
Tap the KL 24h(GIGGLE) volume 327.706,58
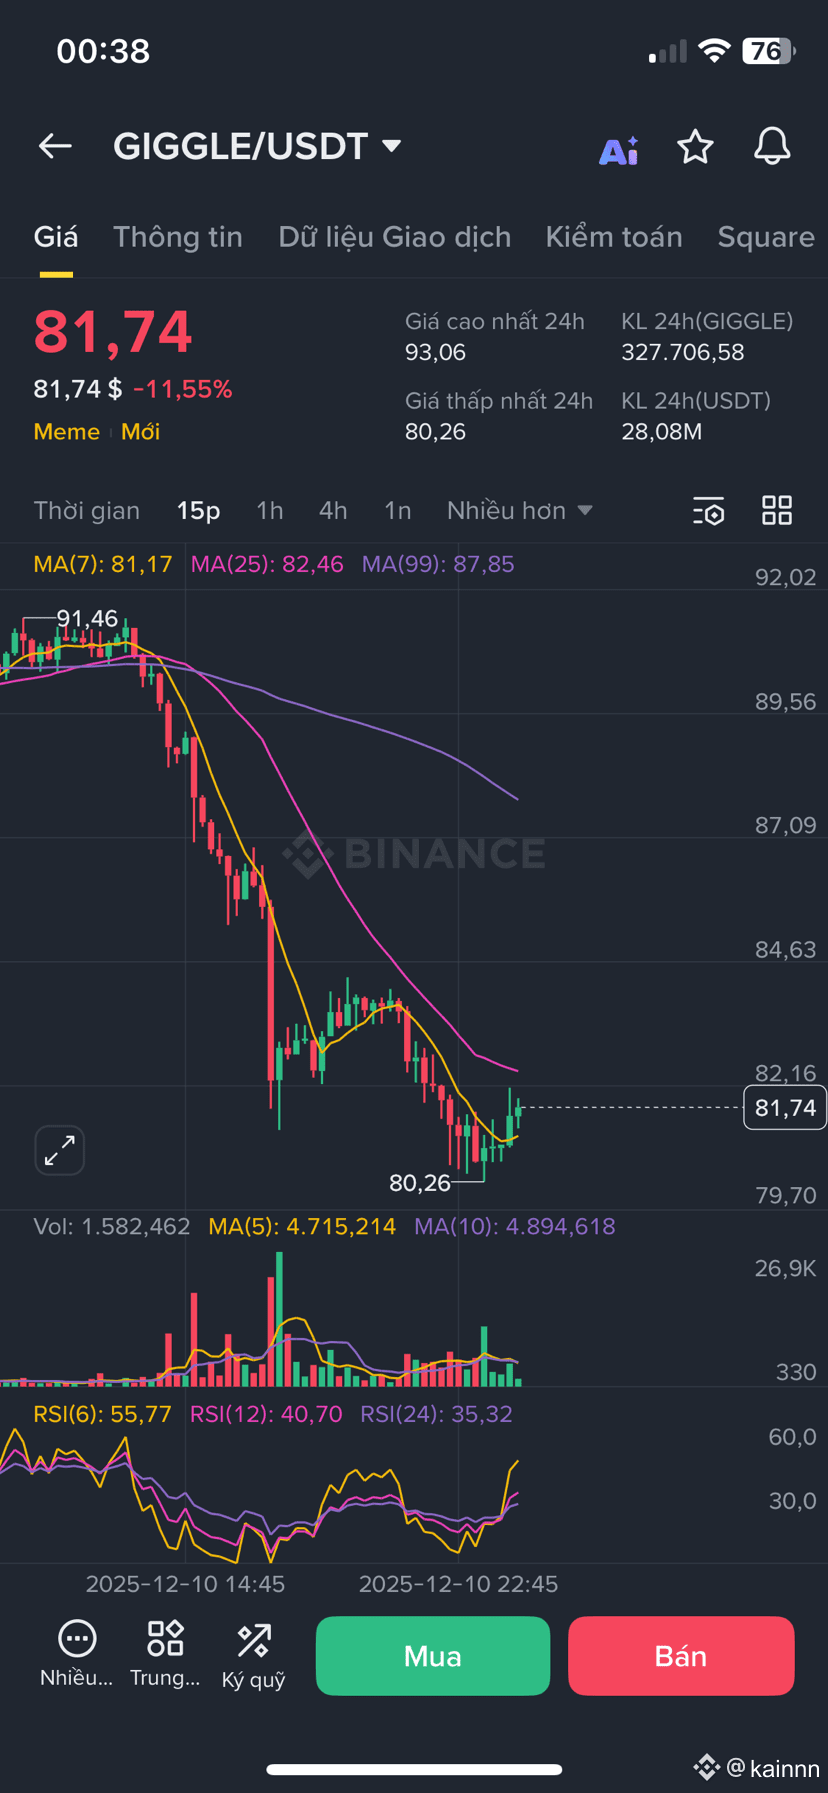point(683,352)
